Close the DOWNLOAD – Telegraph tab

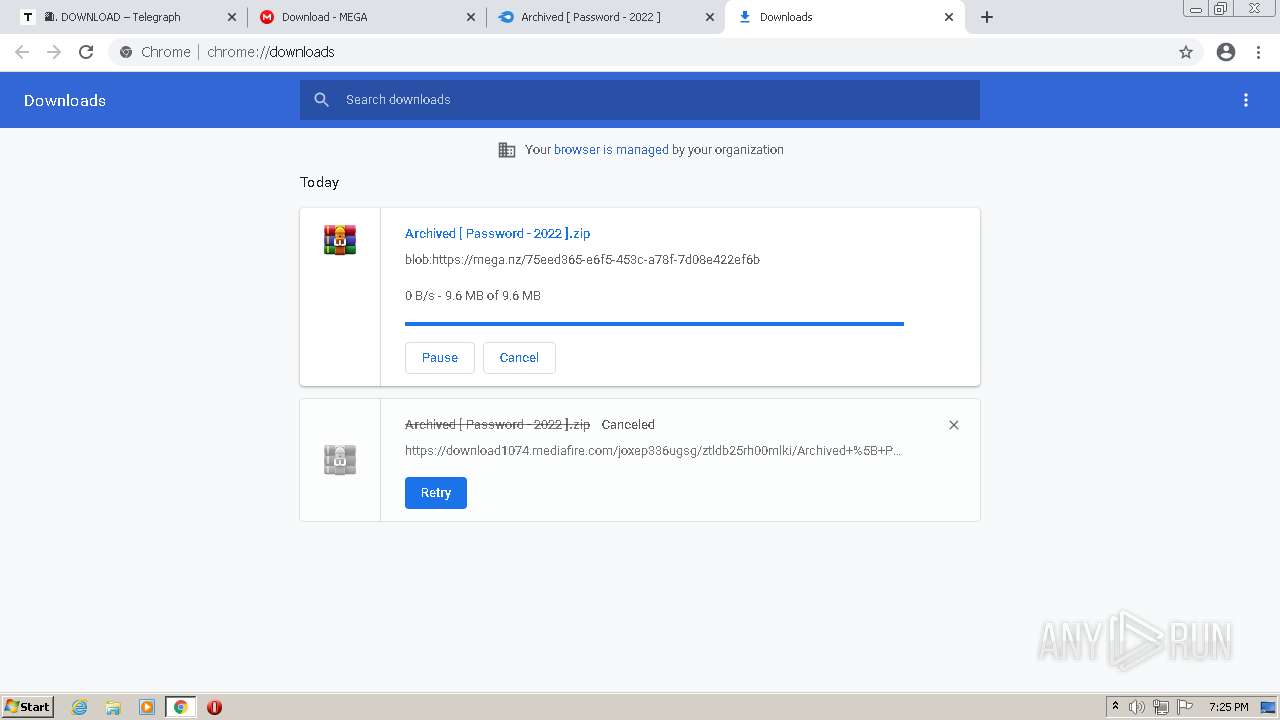(232, 17)
